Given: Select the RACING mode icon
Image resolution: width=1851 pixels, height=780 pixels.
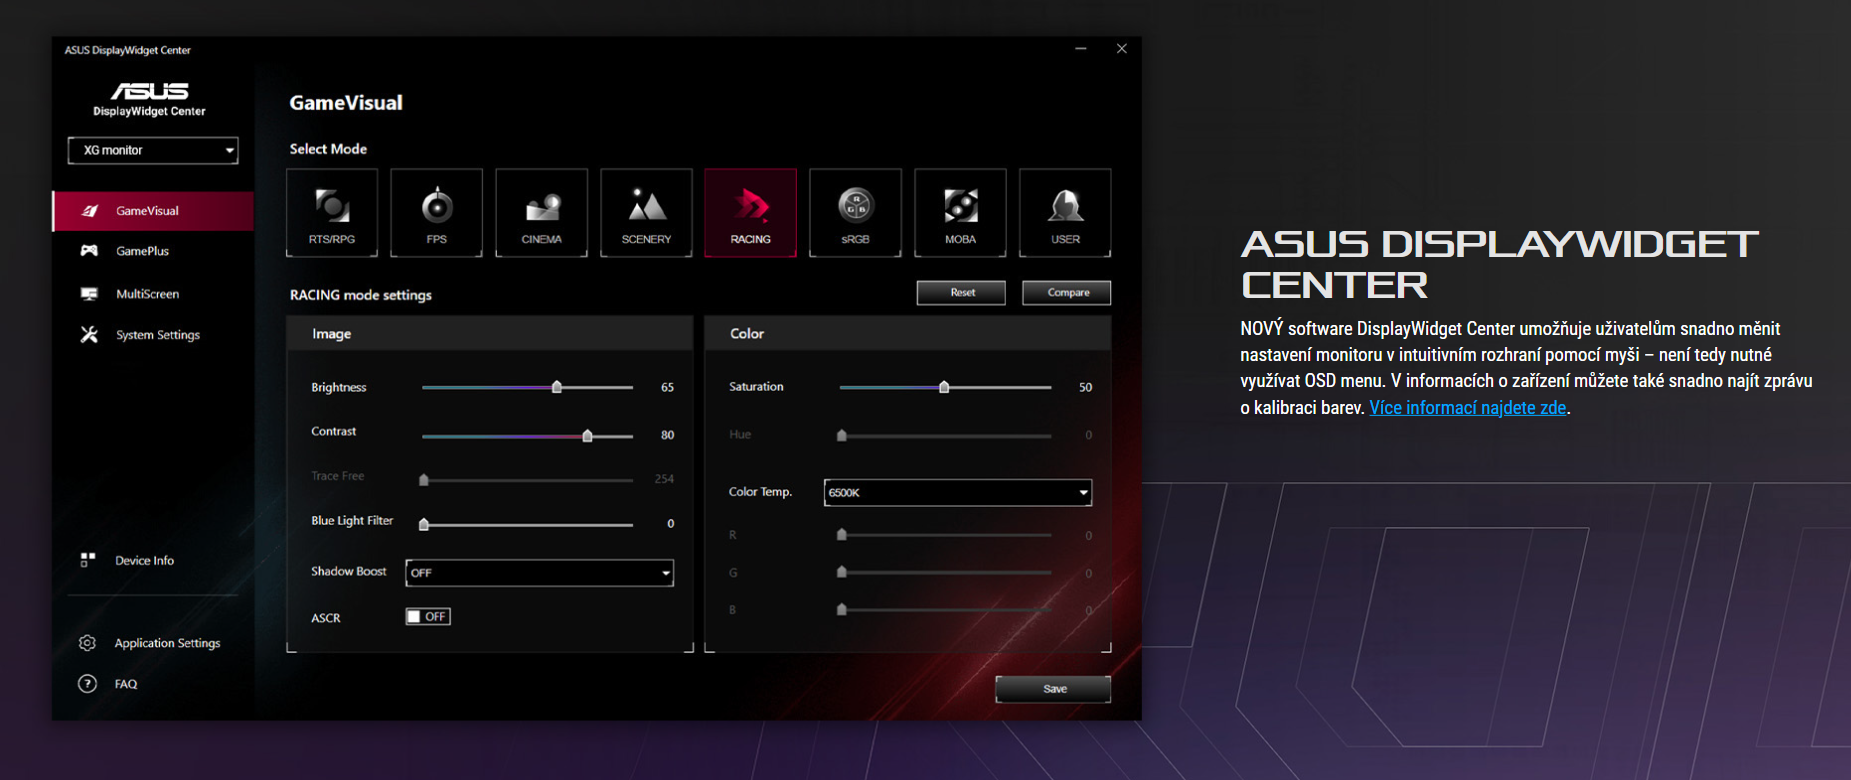Looking at the screenshot, I should (x=750, y=213).
